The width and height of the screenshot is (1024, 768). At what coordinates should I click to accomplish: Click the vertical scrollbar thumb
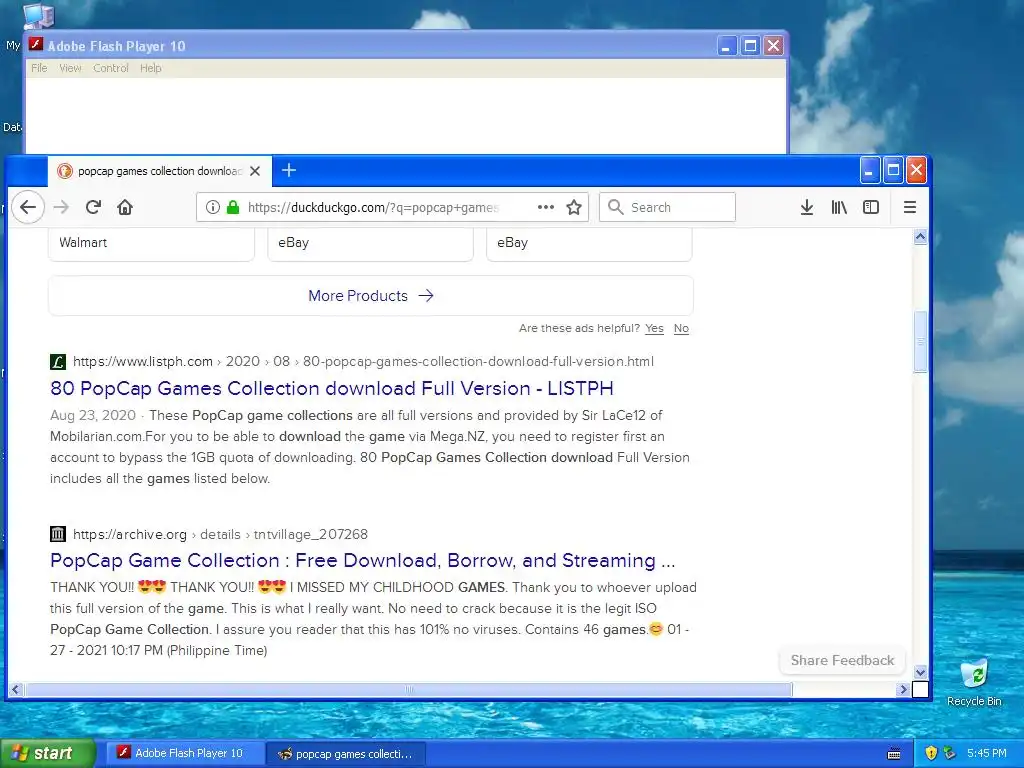pos(920,341)
